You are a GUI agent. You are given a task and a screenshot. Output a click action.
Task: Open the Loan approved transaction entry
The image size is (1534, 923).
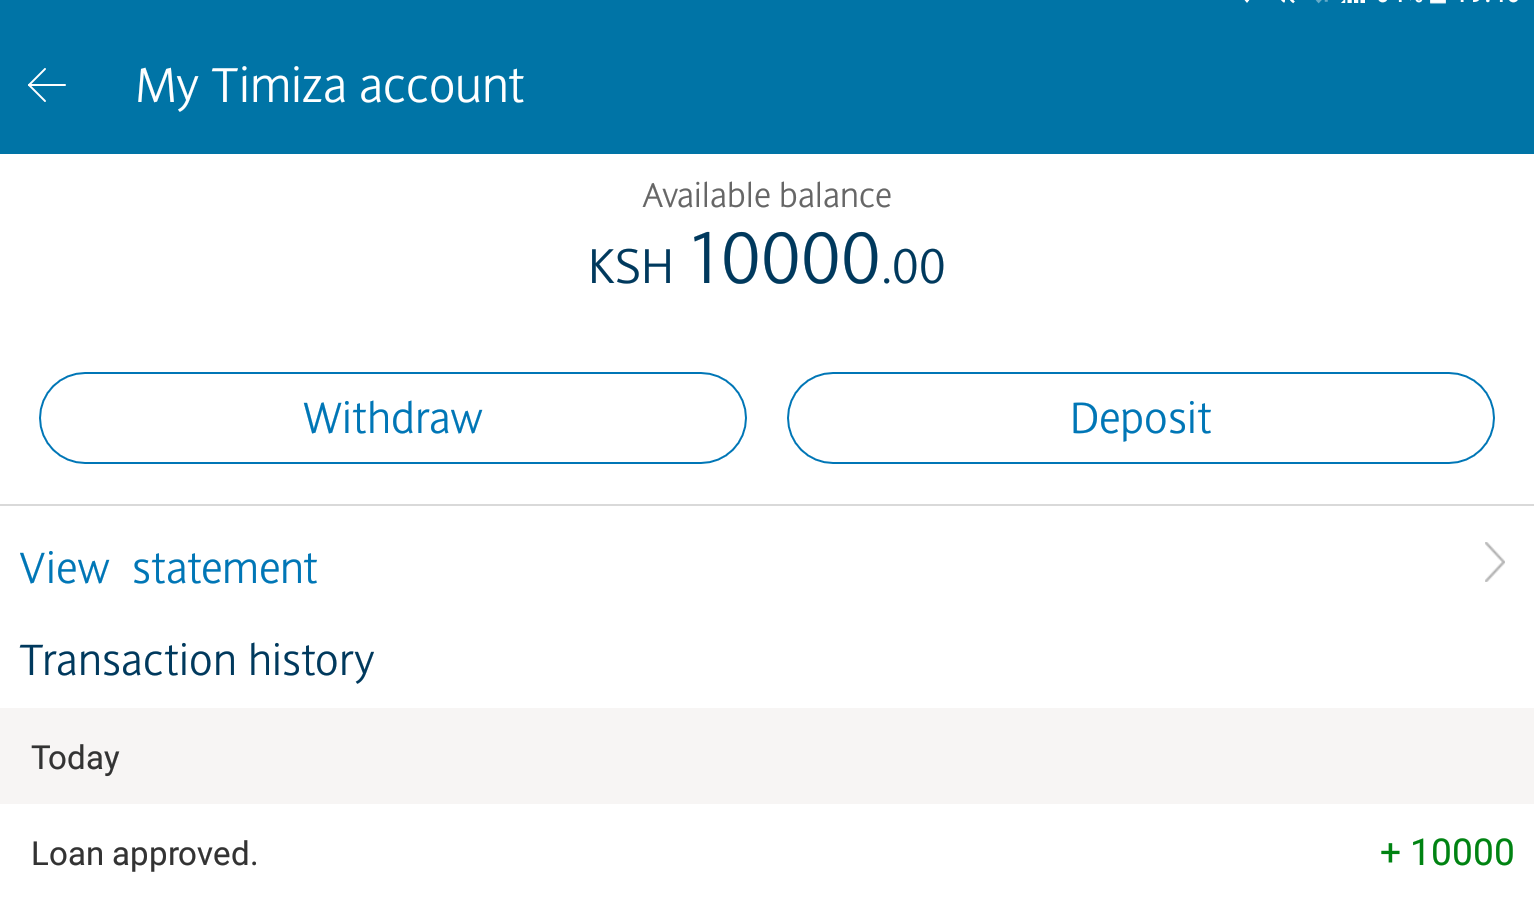(145, 854)
